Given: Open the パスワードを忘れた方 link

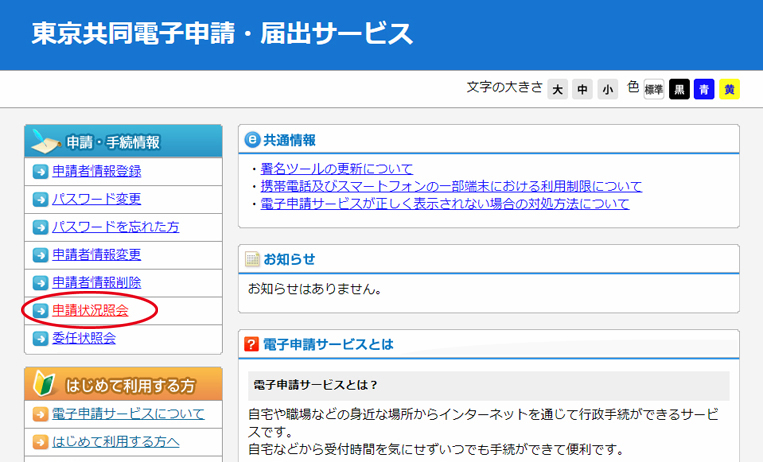Looking at the screenshot, I should tap(116, 227).
